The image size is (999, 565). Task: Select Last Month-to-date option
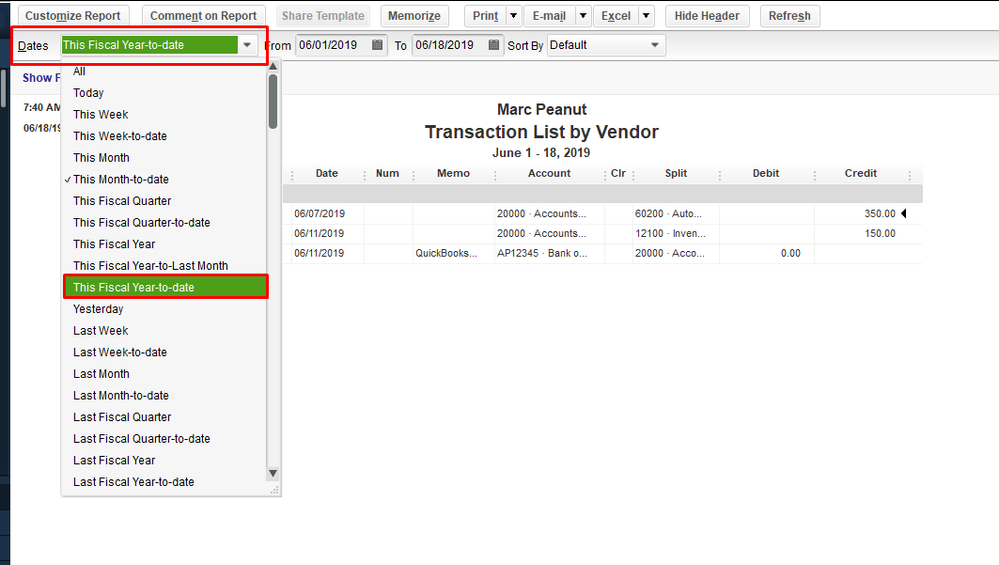[164, 396]
